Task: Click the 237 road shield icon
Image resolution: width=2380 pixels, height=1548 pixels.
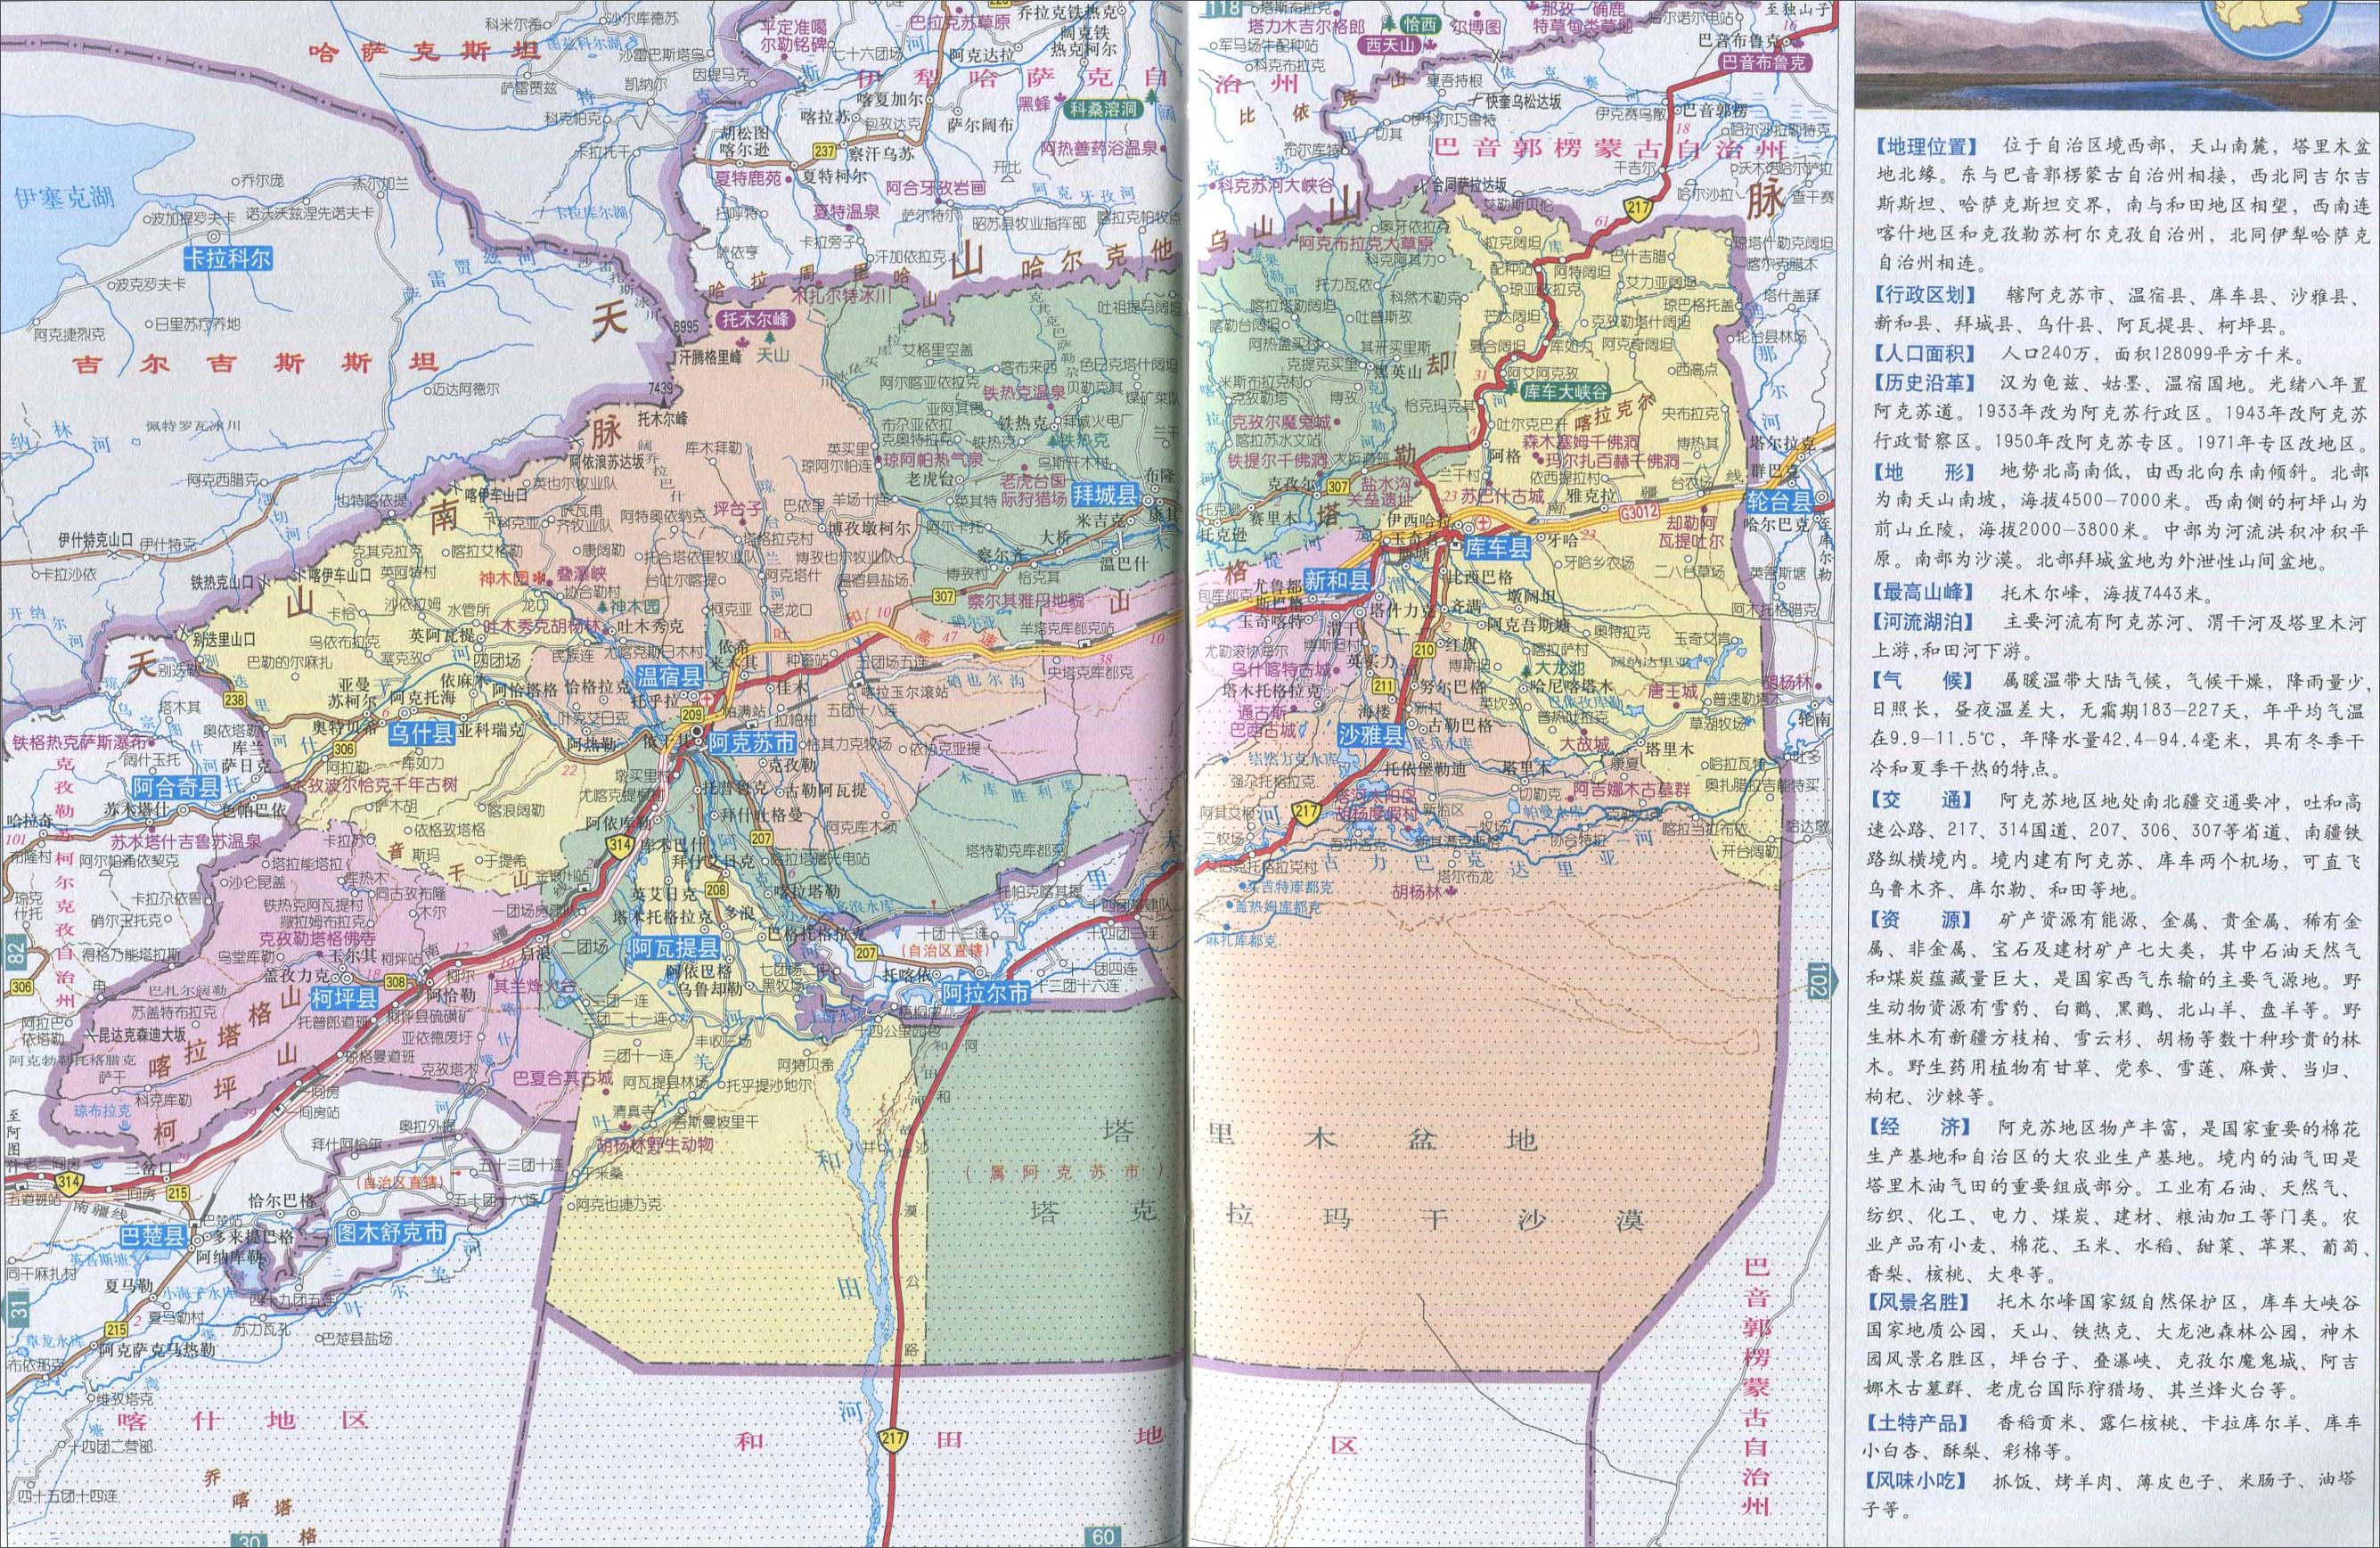Action: click(x=824, y=151)
